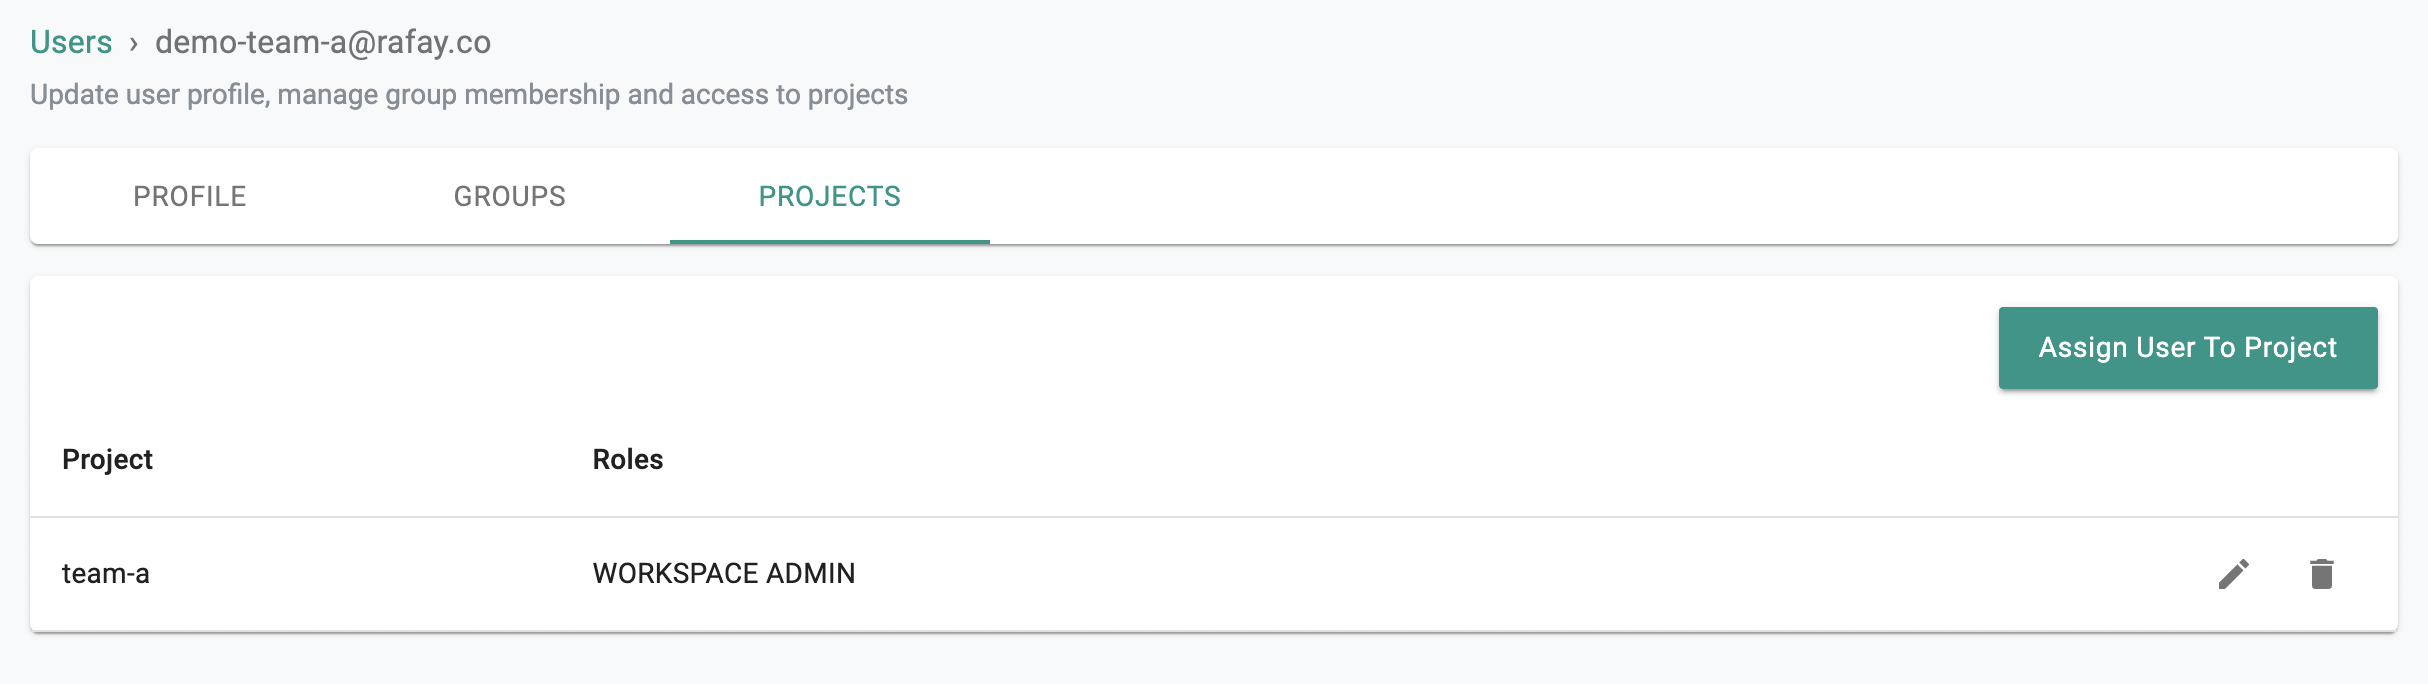
Task: Click blank area left of Assign User button
Action: [x=1000, y=348]
